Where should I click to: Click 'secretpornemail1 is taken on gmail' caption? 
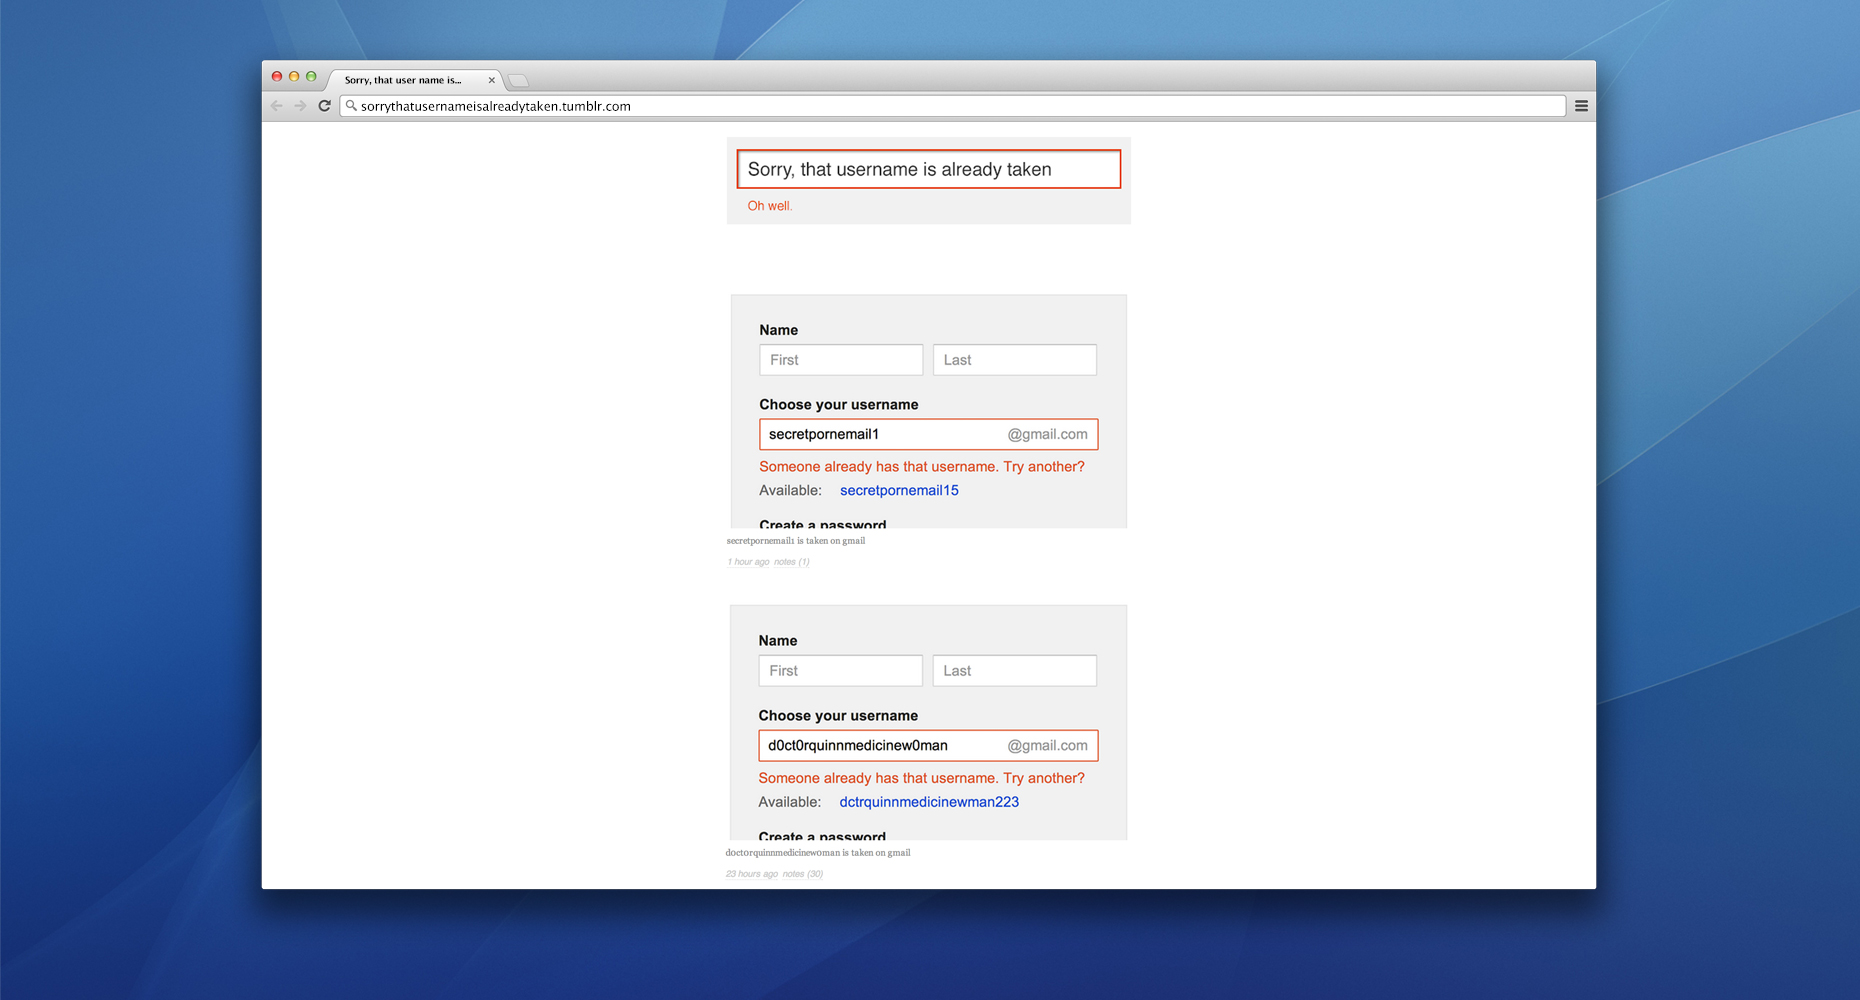coord(796,541)
